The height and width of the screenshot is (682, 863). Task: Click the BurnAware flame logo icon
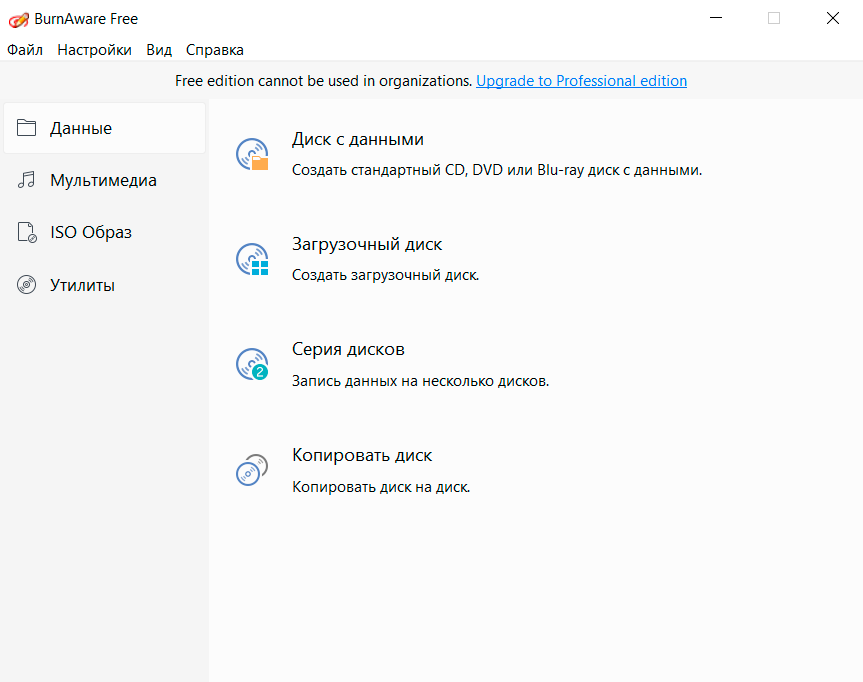[19, 20]
